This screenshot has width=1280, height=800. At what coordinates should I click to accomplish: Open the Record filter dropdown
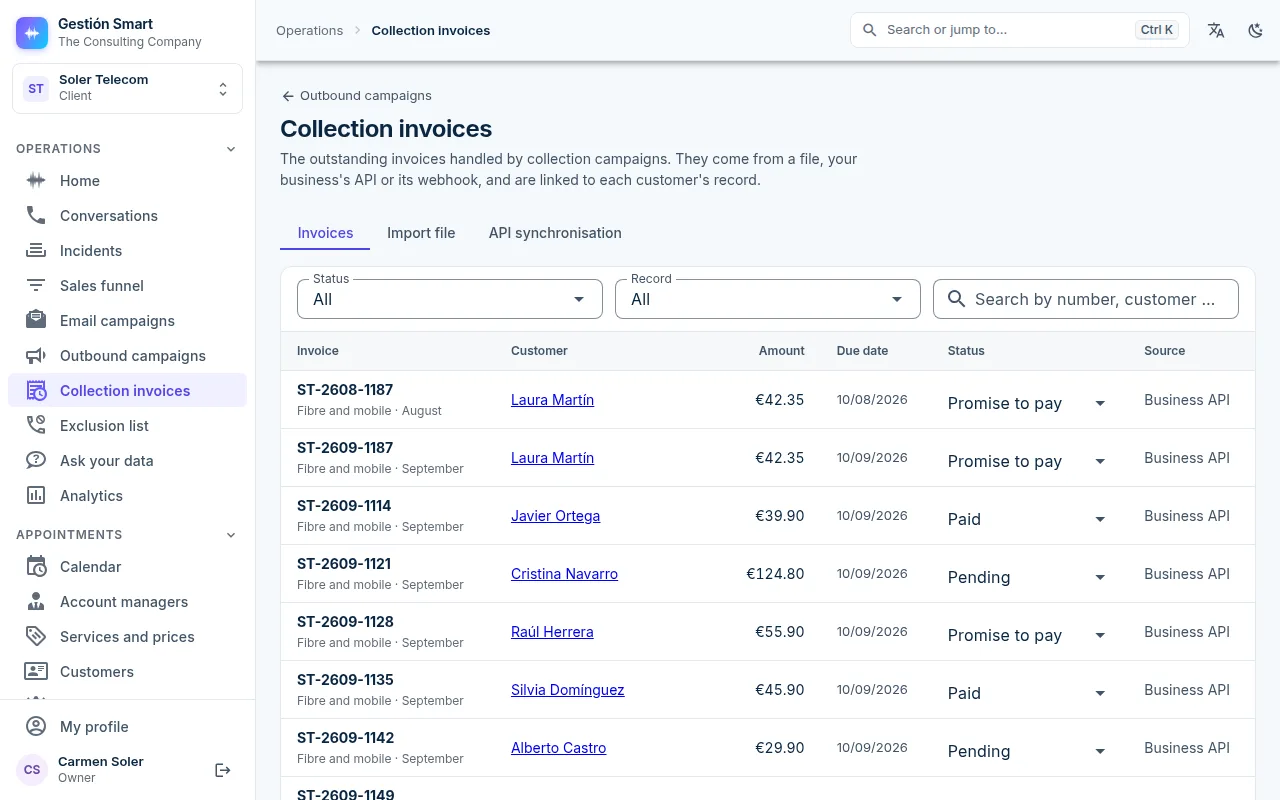768,299
